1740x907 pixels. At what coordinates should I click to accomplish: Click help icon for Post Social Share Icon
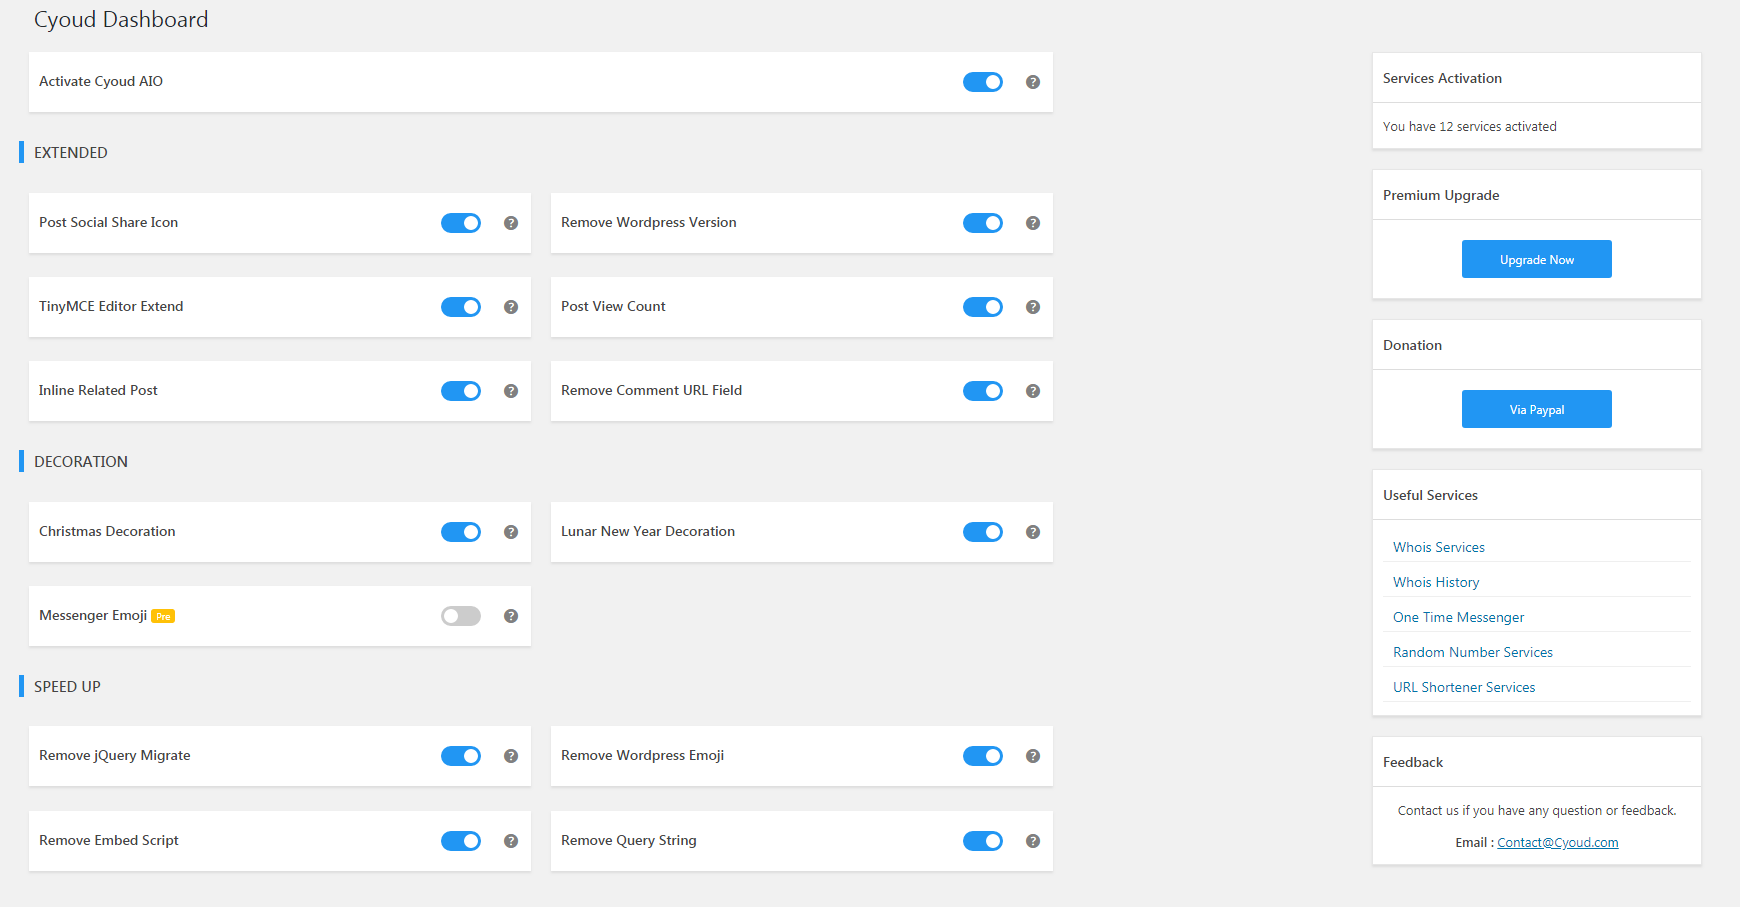point(511,223)
